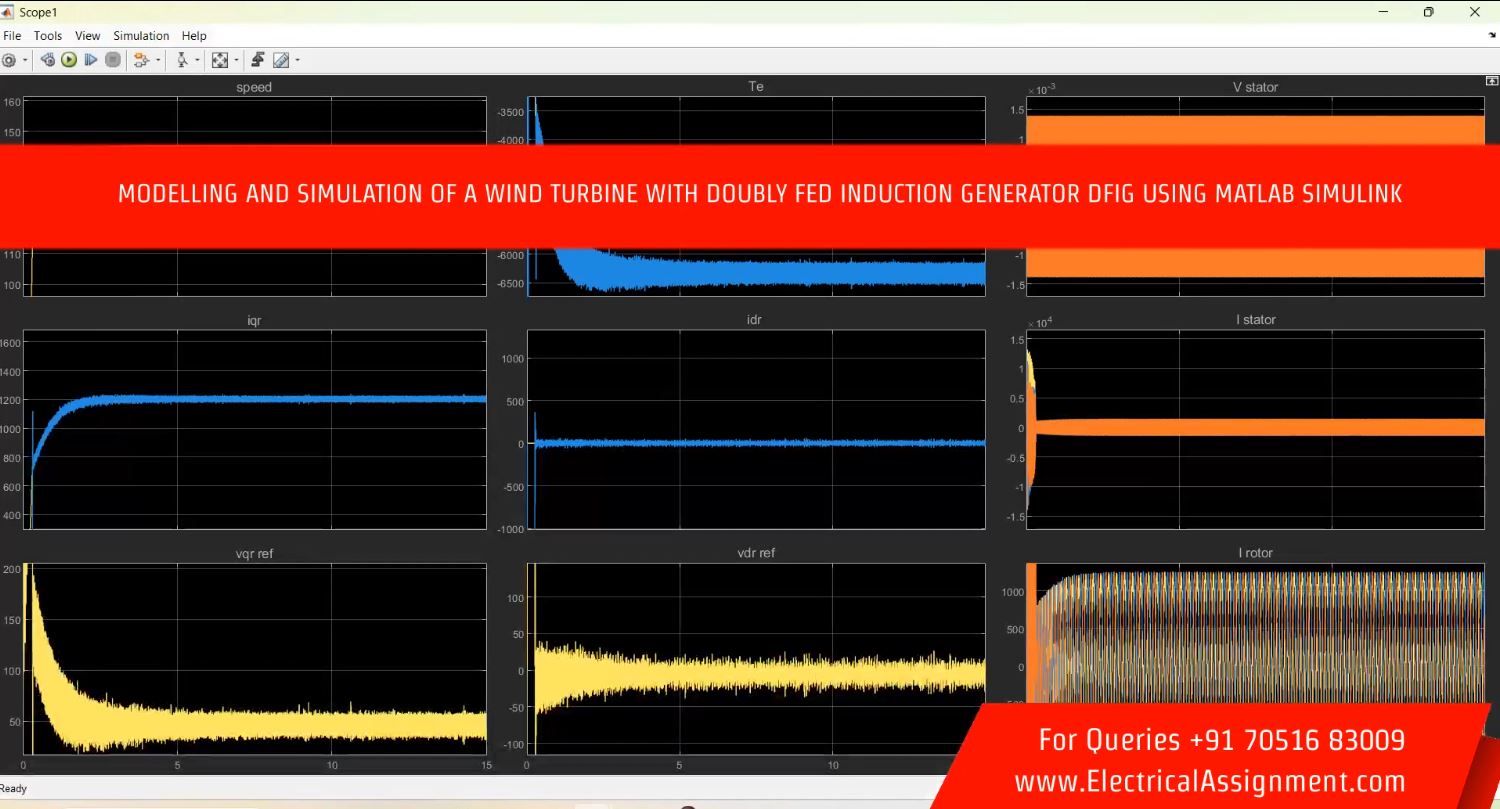The image size is (1500, 809).
Task: Toggle the Cursor Measurements icon
Action: pyautogui.click(x=258, y=60)
